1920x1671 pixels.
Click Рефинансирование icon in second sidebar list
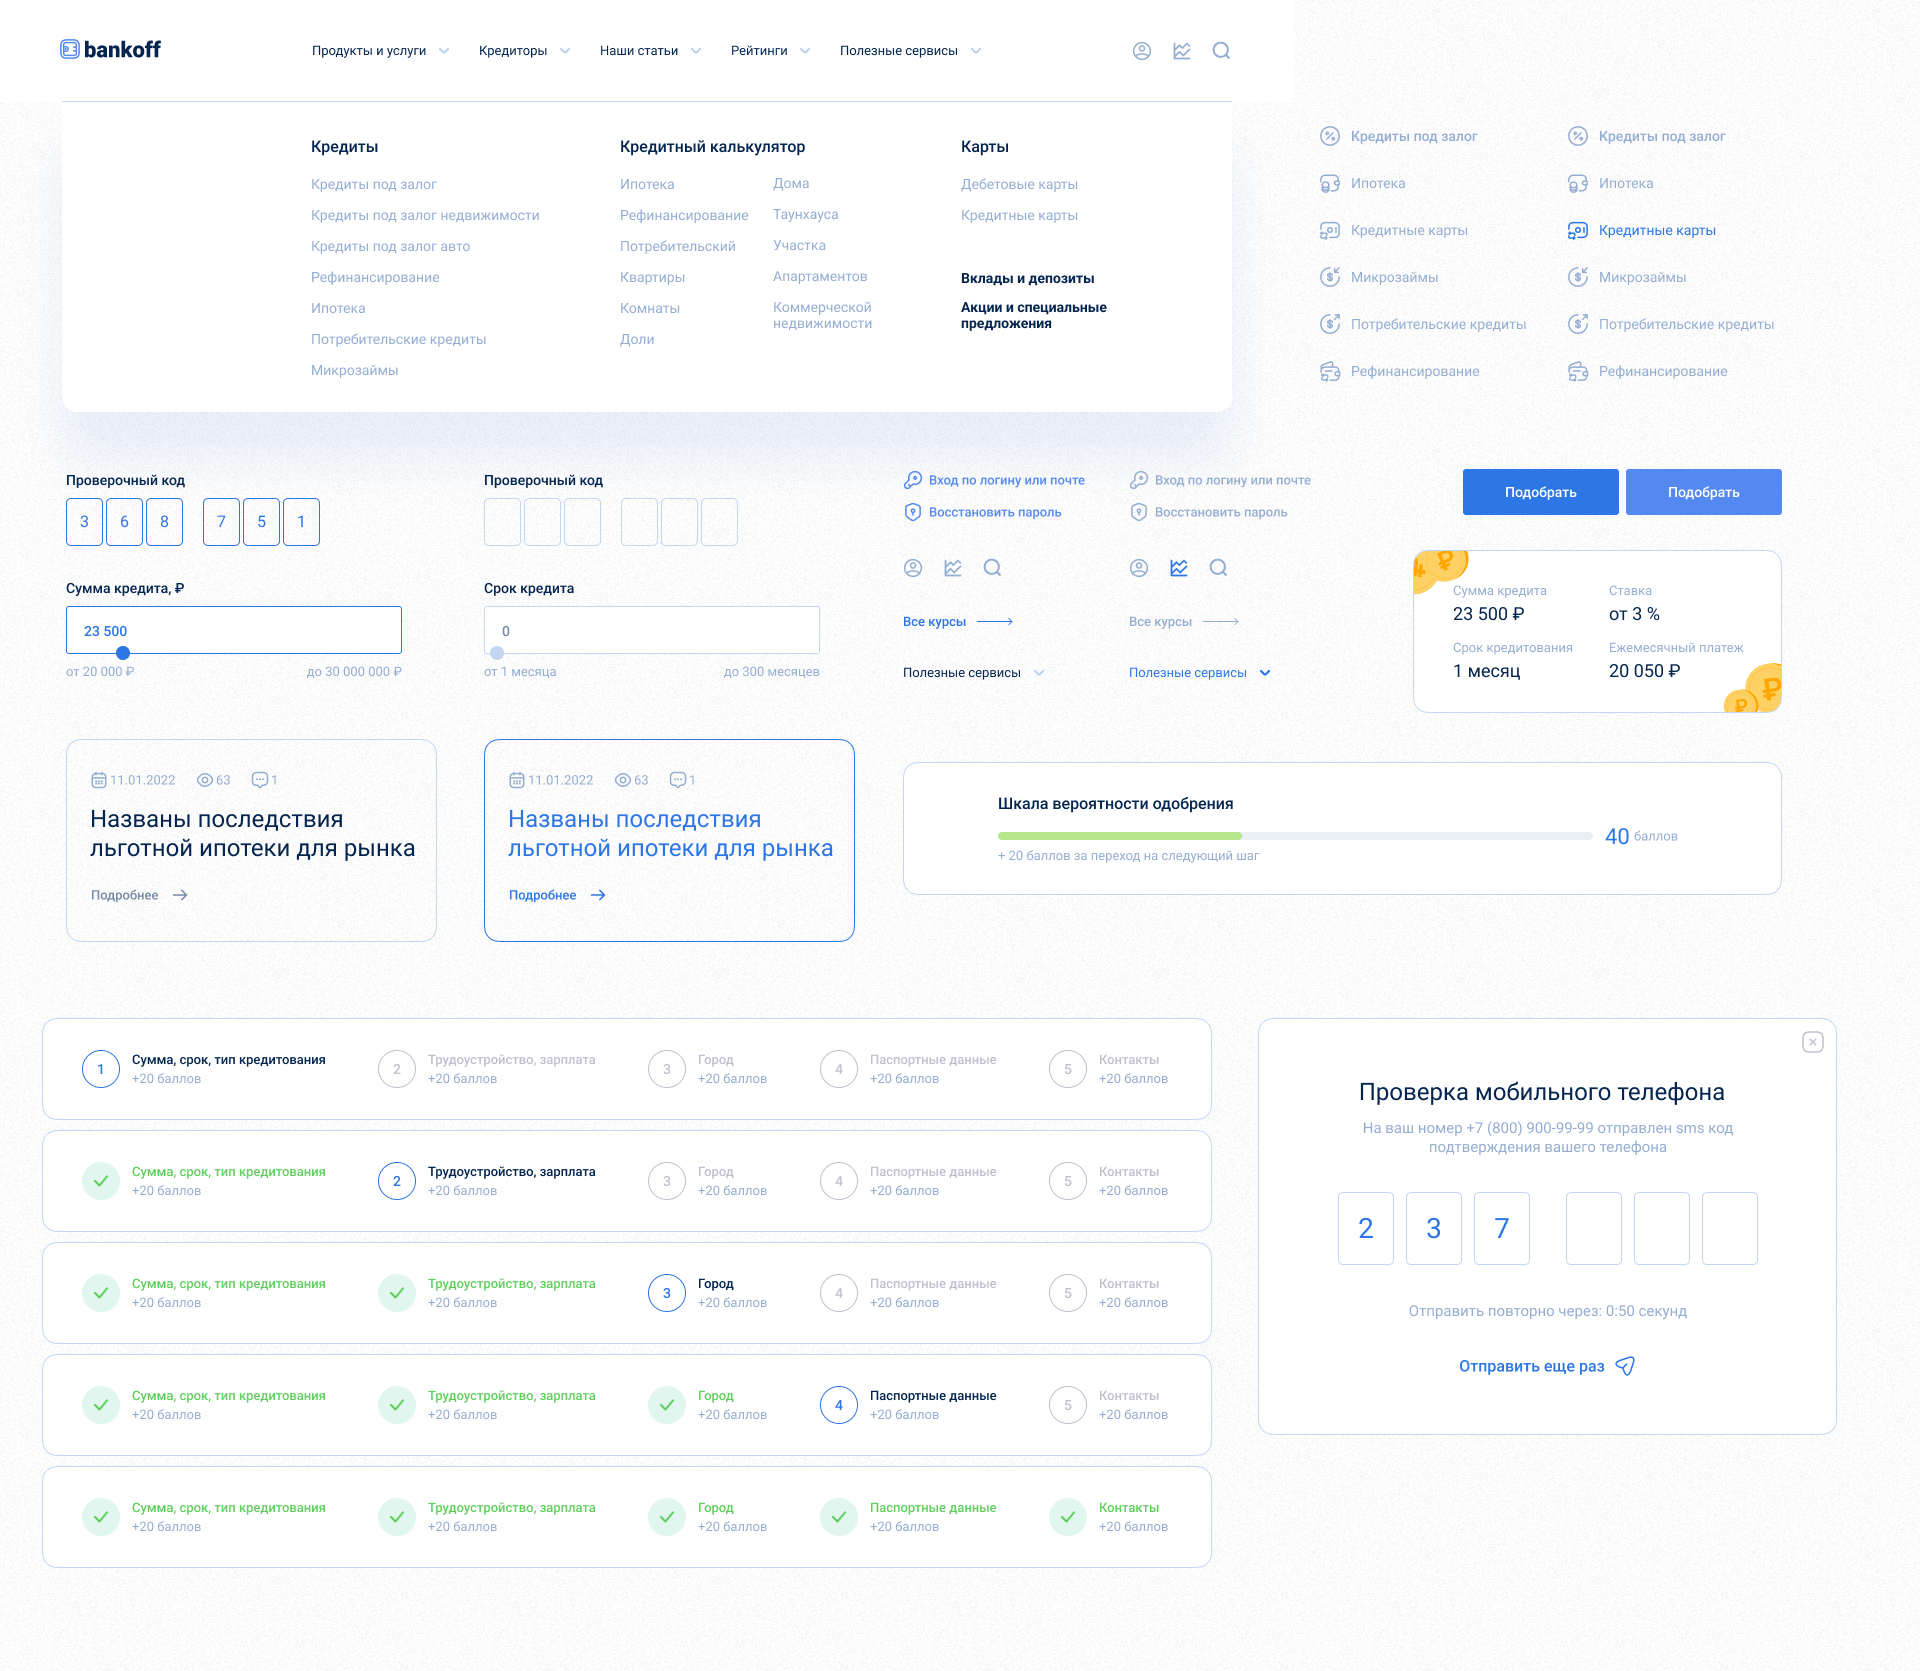point(1577,371)
